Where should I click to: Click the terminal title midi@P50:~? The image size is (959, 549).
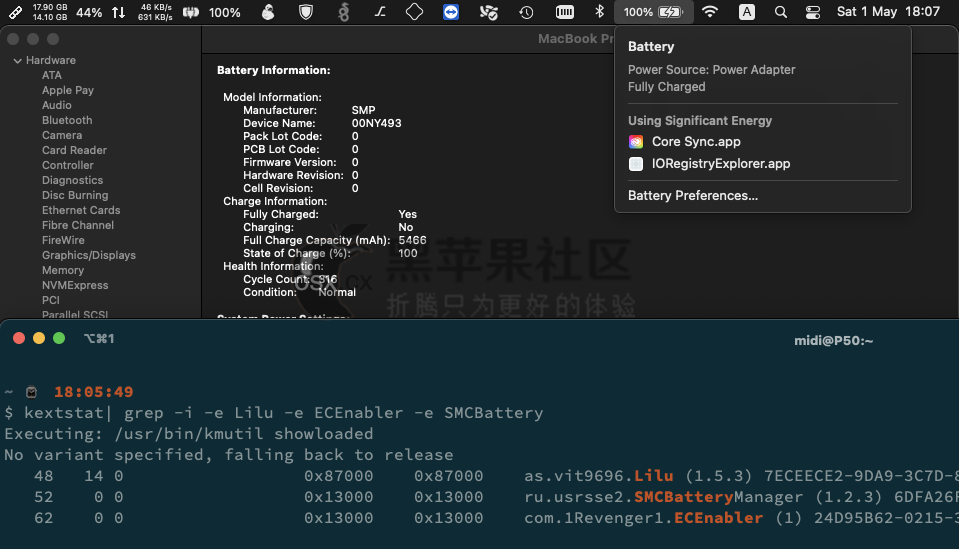tap(833, 341)
